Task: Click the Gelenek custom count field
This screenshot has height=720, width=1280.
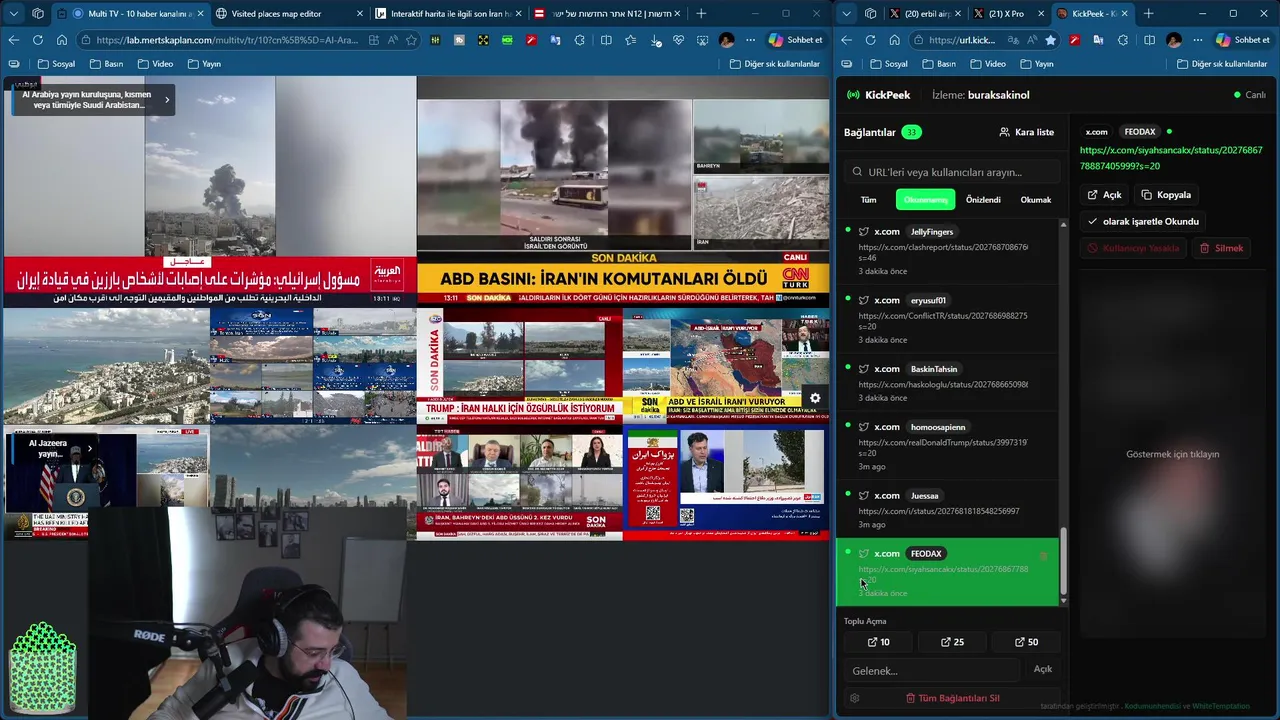Action: pyautogui.click(x=932, y=670)
